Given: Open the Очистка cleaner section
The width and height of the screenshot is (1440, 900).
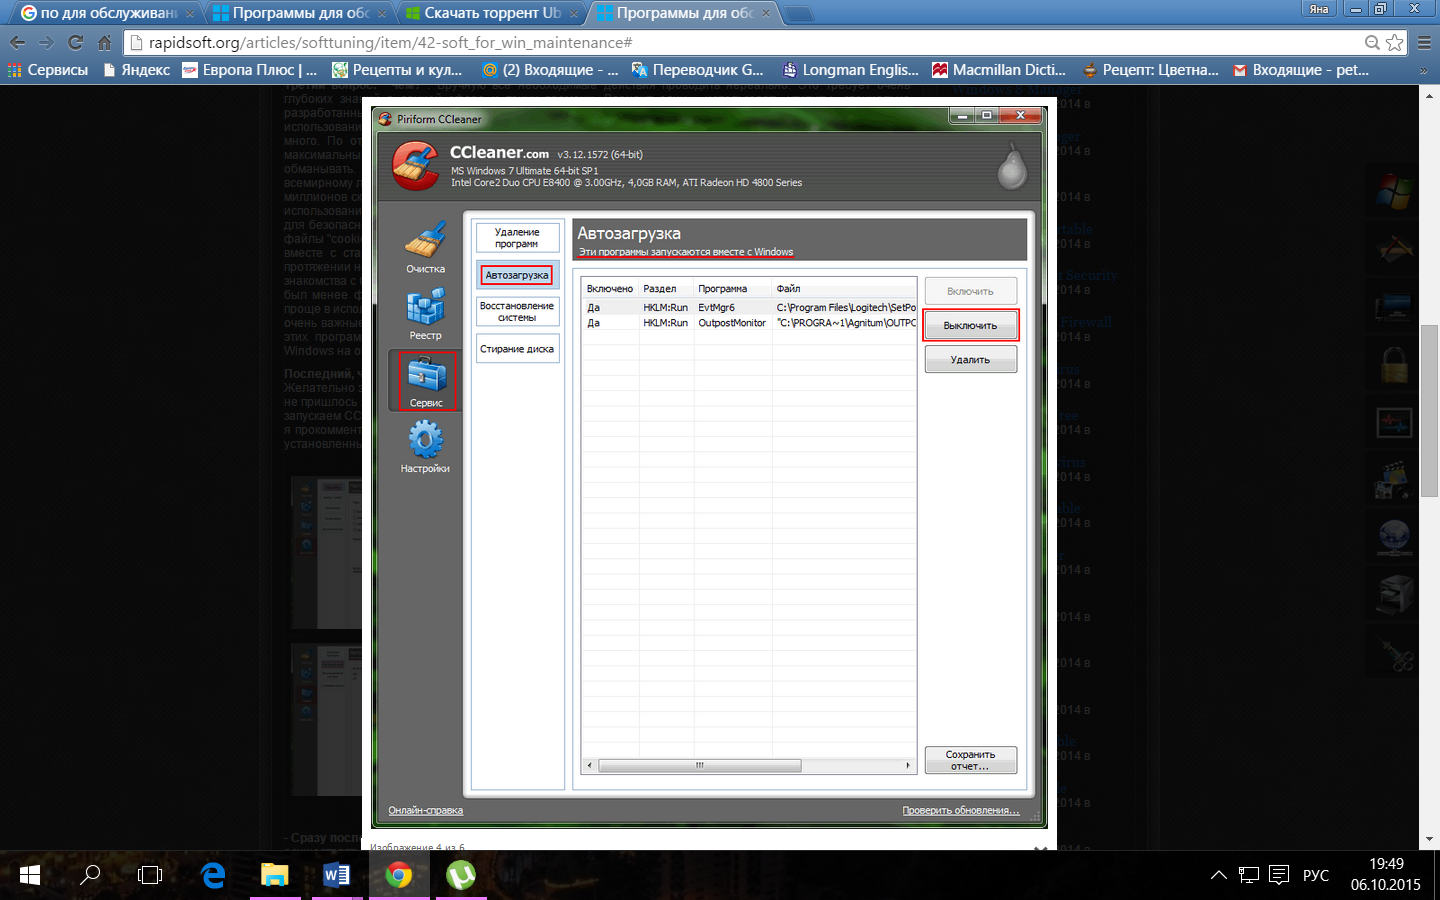Looking at the screenshot, I should 426,246.
